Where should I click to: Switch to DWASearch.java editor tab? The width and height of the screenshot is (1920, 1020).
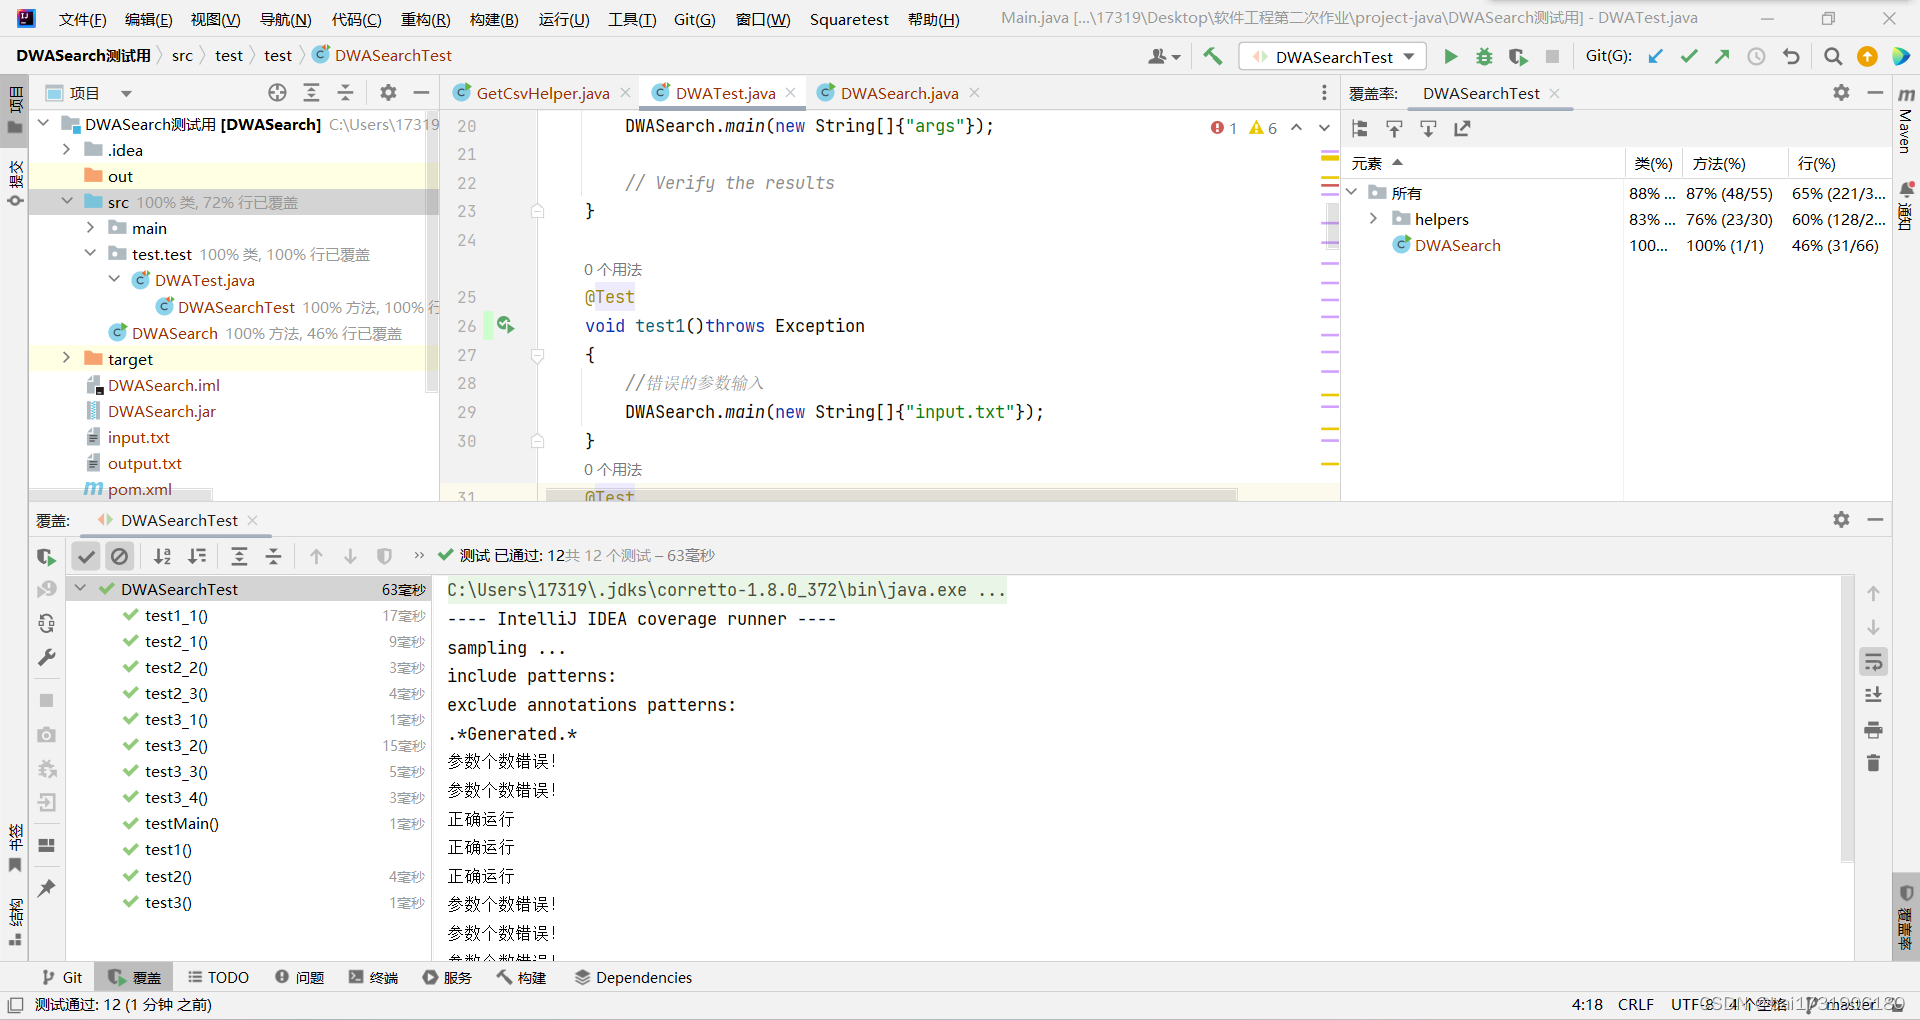click(x=899, y=93)
